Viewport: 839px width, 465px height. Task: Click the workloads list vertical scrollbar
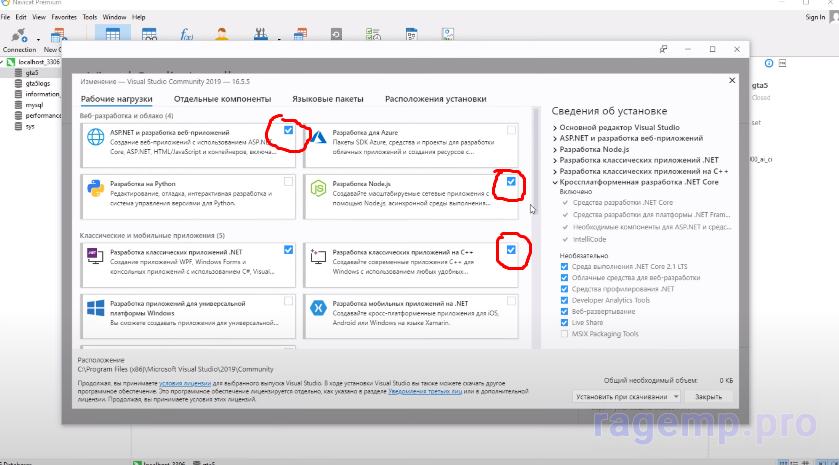[x=536, y=228]
